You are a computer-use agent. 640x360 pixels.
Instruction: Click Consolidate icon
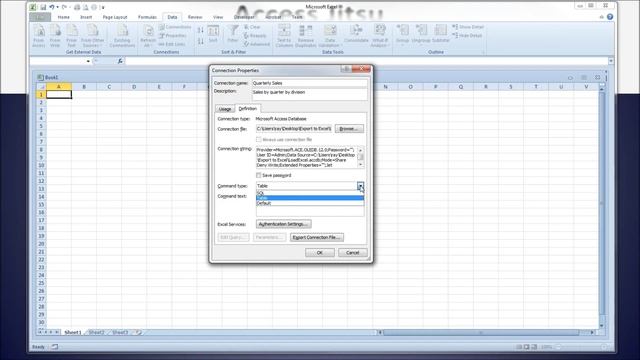coord(356,34)
